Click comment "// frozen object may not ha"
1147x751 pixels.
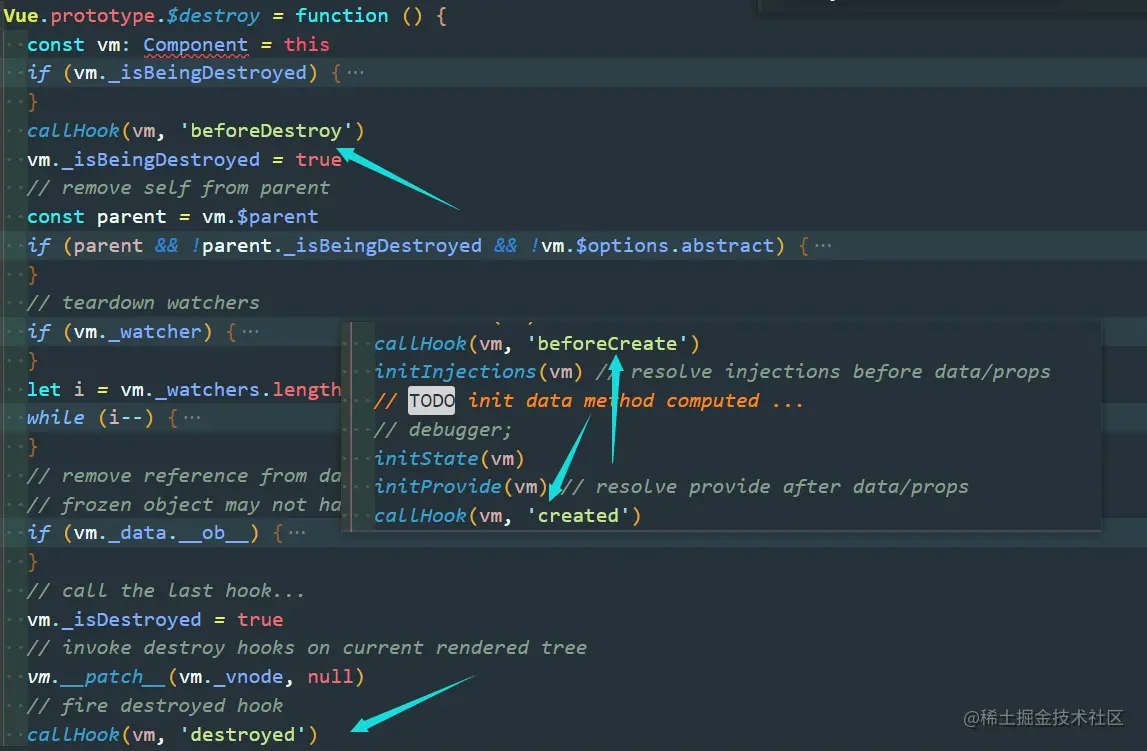184,505
